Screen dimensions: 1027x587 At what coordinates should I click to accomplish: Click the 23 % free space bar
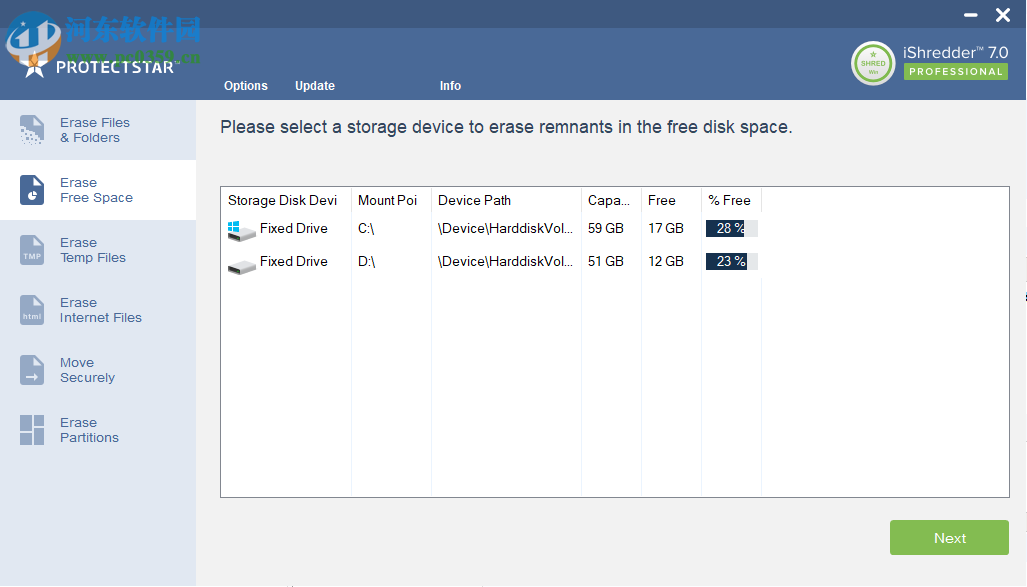(x=731, y=262)
